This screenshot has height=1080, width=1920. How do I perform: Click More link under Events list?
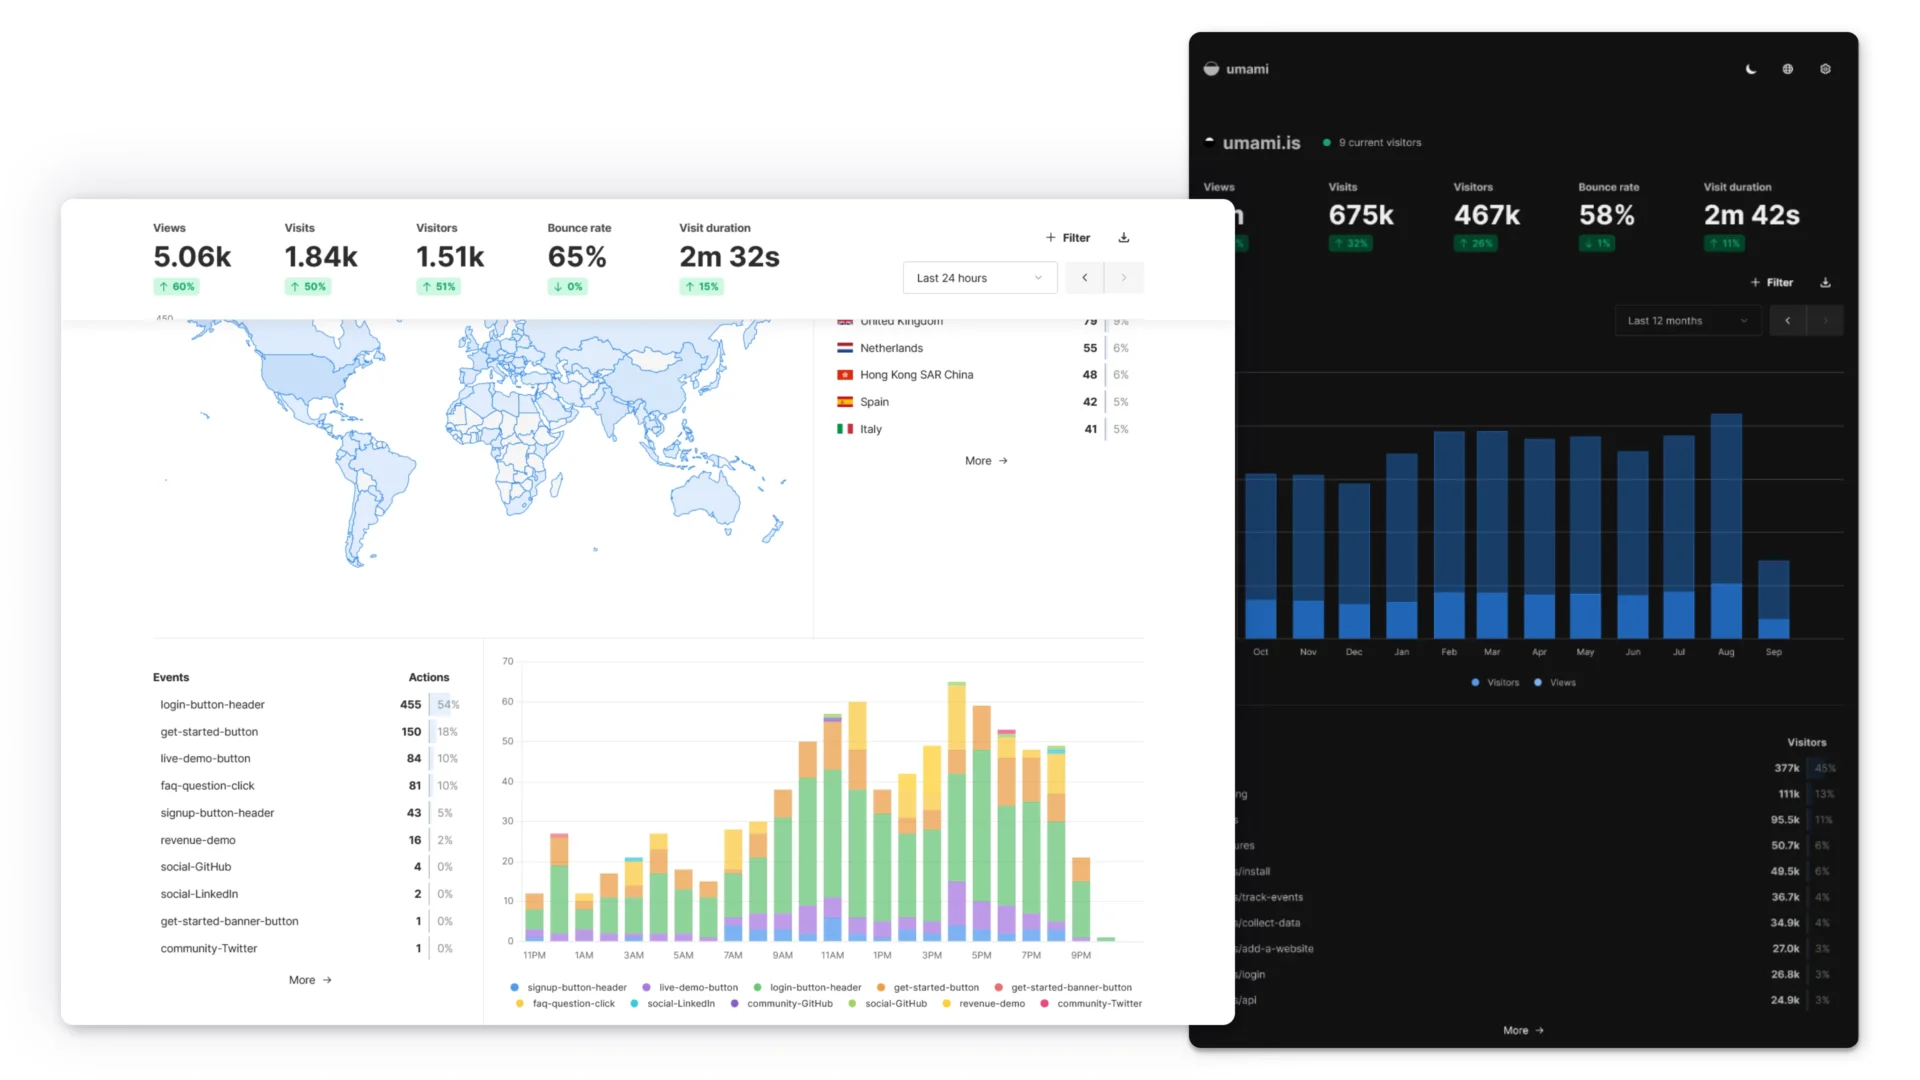tap(309, 981)
